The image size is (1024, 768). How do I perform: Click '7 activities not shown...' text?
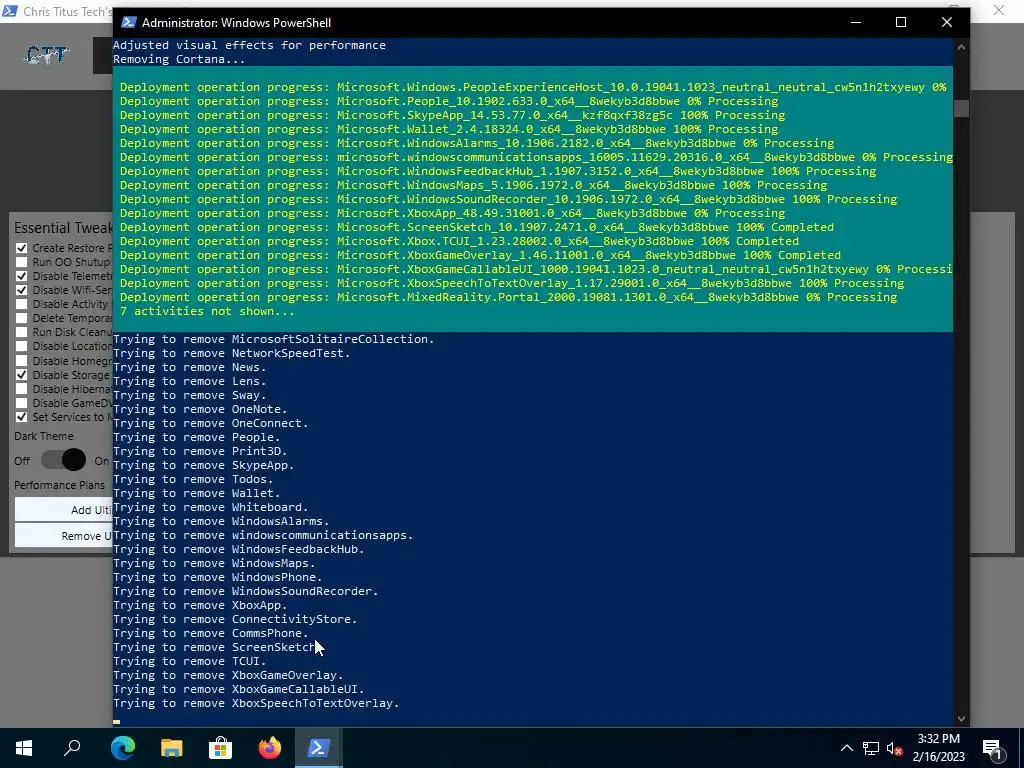pyautogui.click(x=207, y=312)
